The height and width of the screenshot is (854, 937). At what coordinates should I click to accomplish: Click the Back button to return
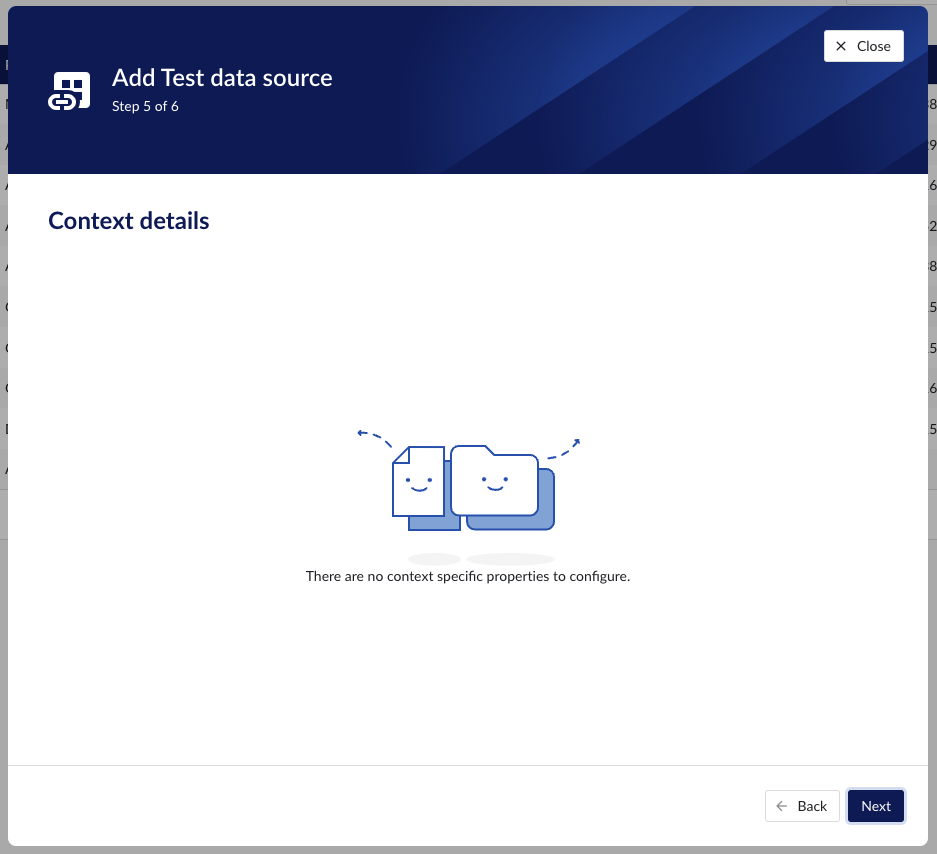[x=802, y=806]
